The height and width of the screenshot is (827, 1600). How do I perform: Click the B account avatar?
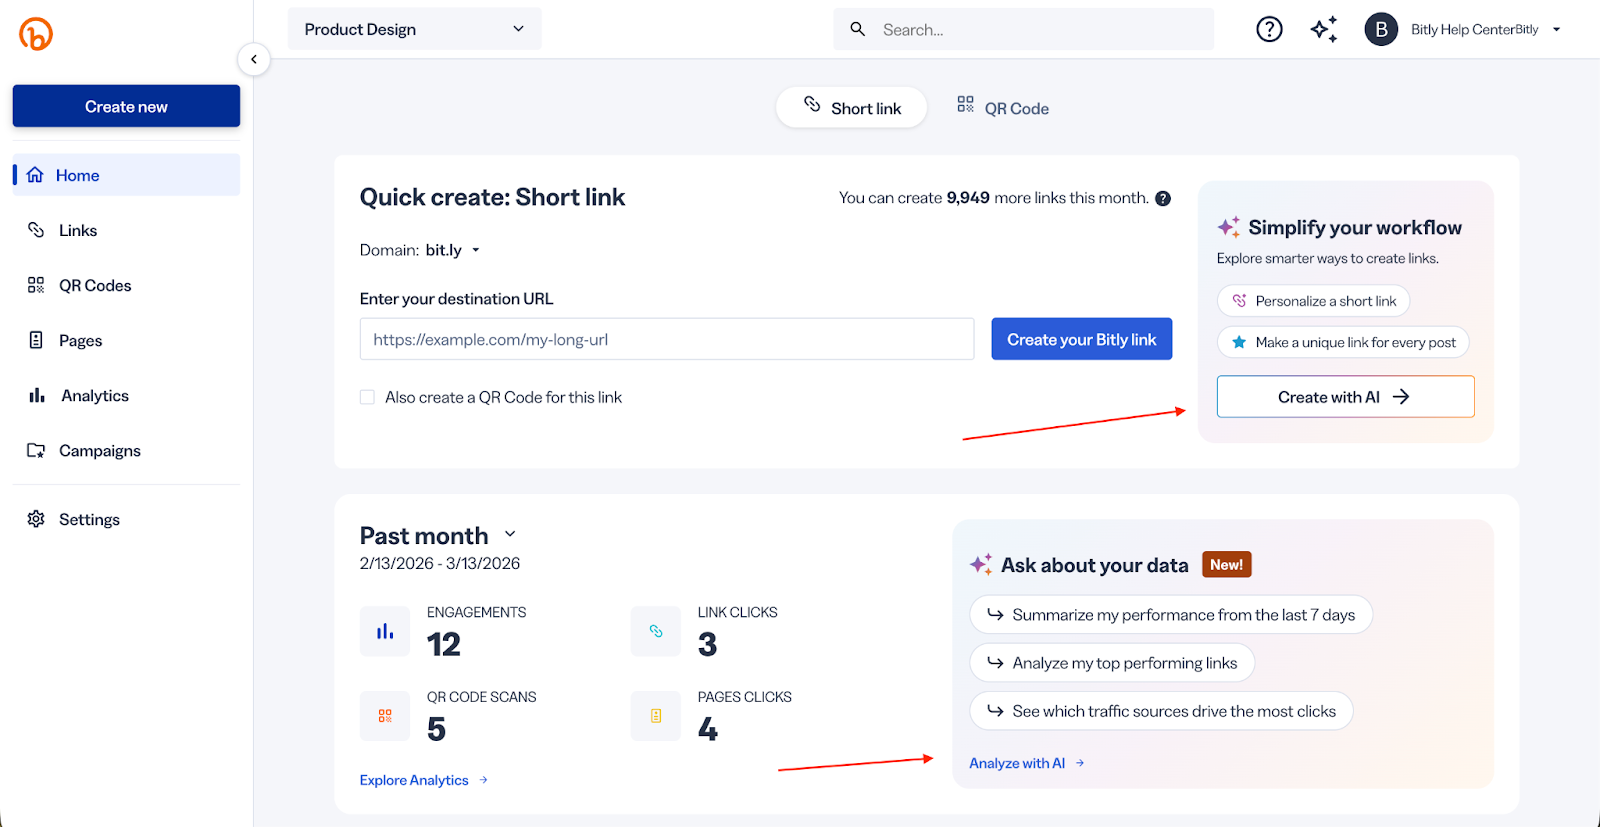(x=1381, y=29)
